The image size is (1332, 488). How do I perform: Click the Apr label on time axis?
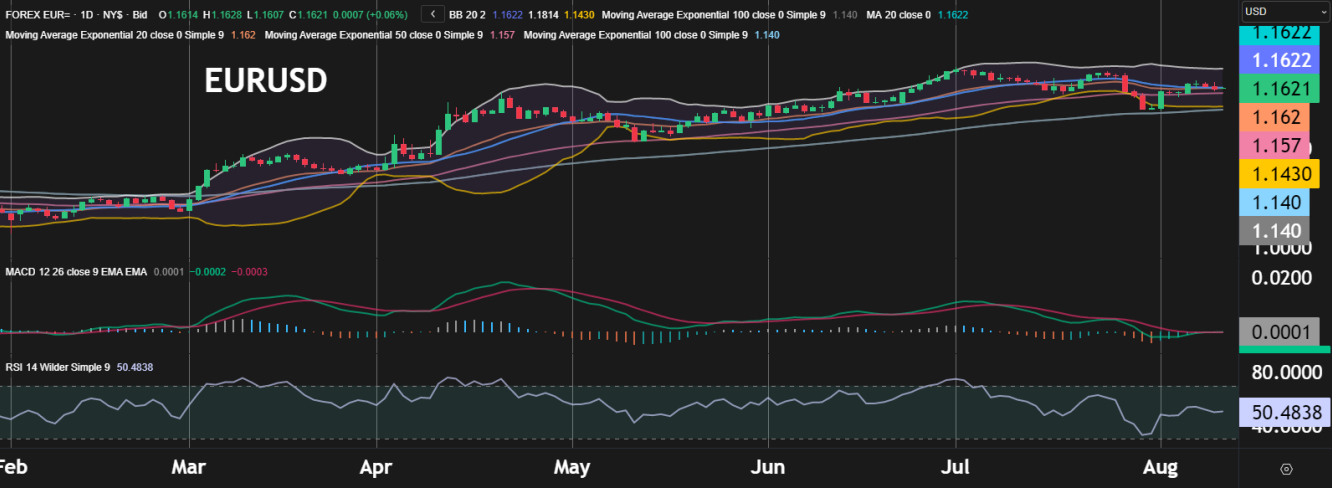pos(376,467)
